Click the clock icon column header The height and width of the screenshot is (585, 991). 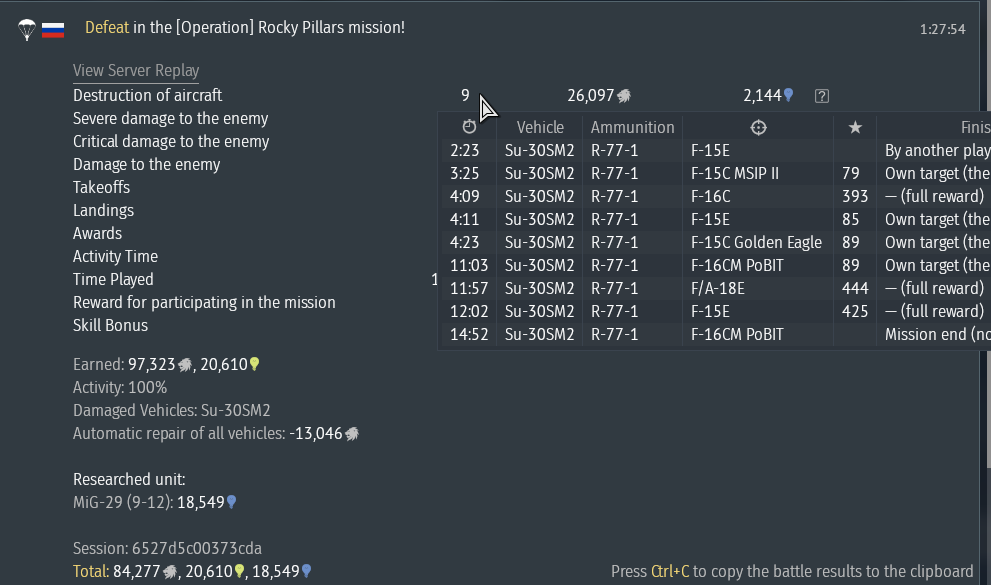[x=470, y=127]
